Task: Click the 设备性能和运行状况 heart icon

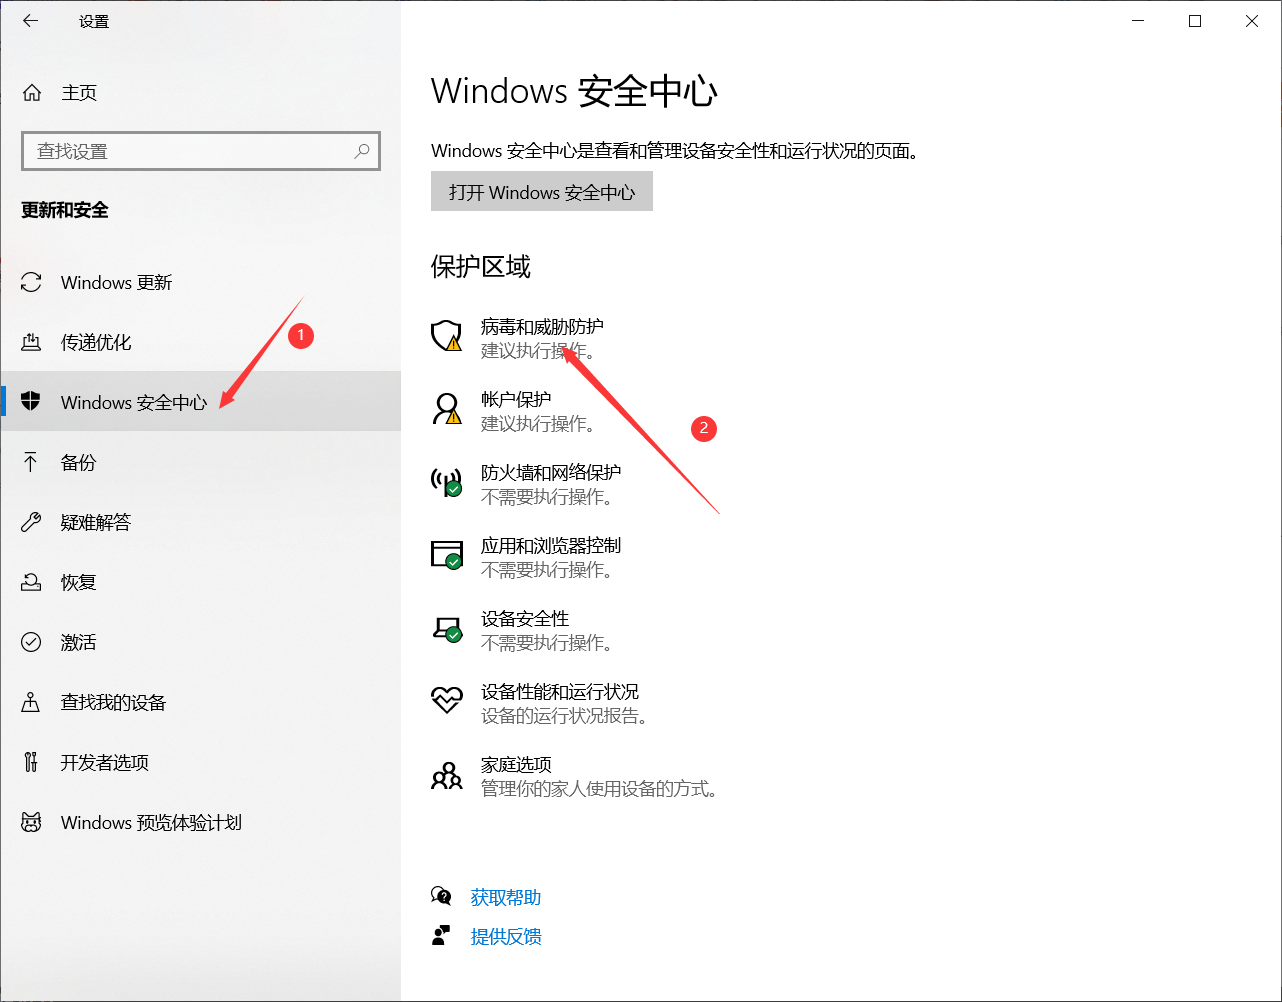Action: point(446,700)
